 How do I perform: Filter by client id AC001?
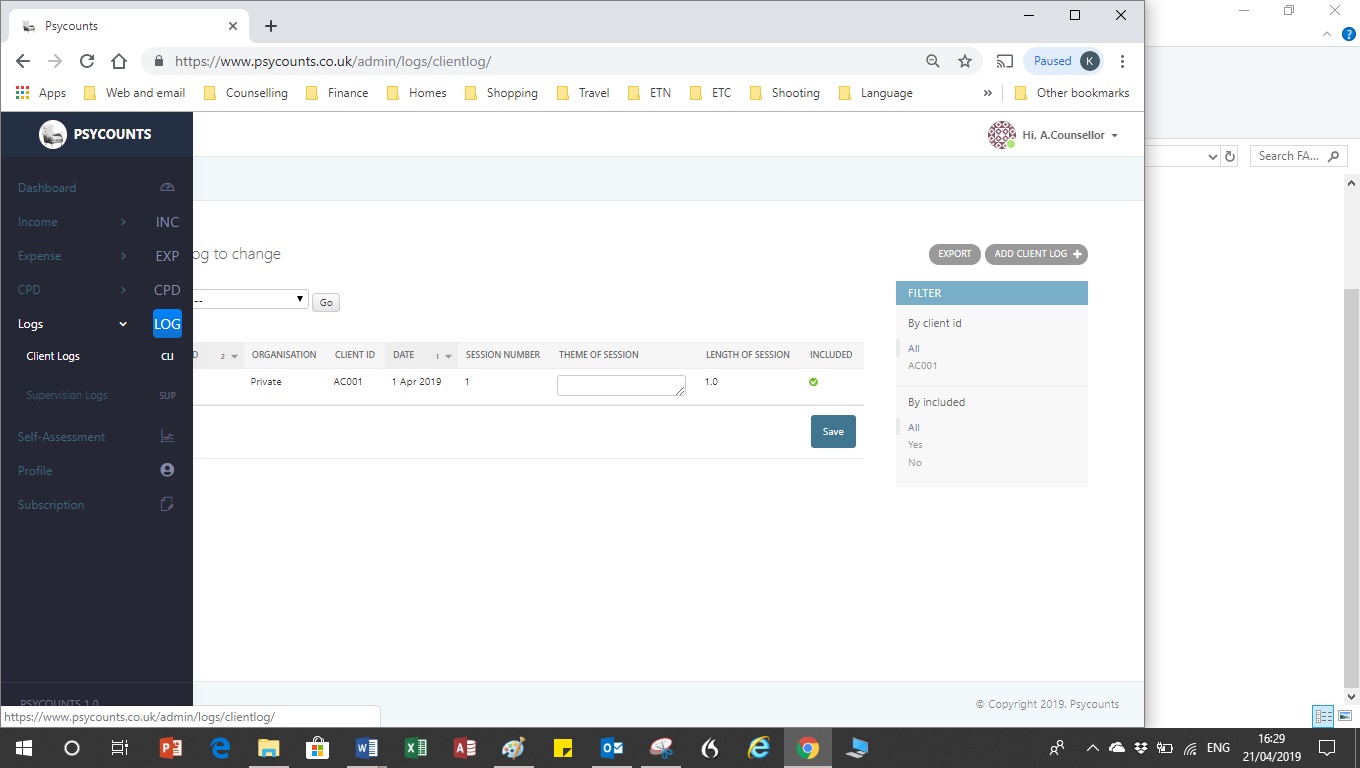922,366
